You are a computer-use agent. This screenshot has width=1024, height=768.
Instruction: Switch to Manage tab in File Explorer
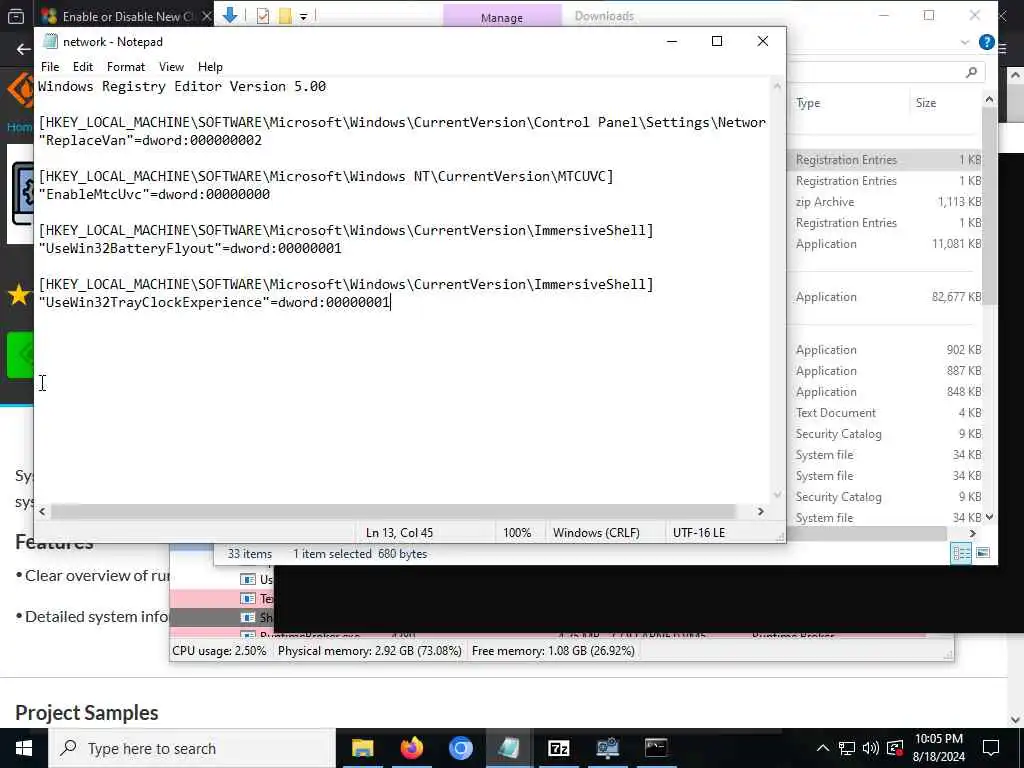tap(502, 17)
